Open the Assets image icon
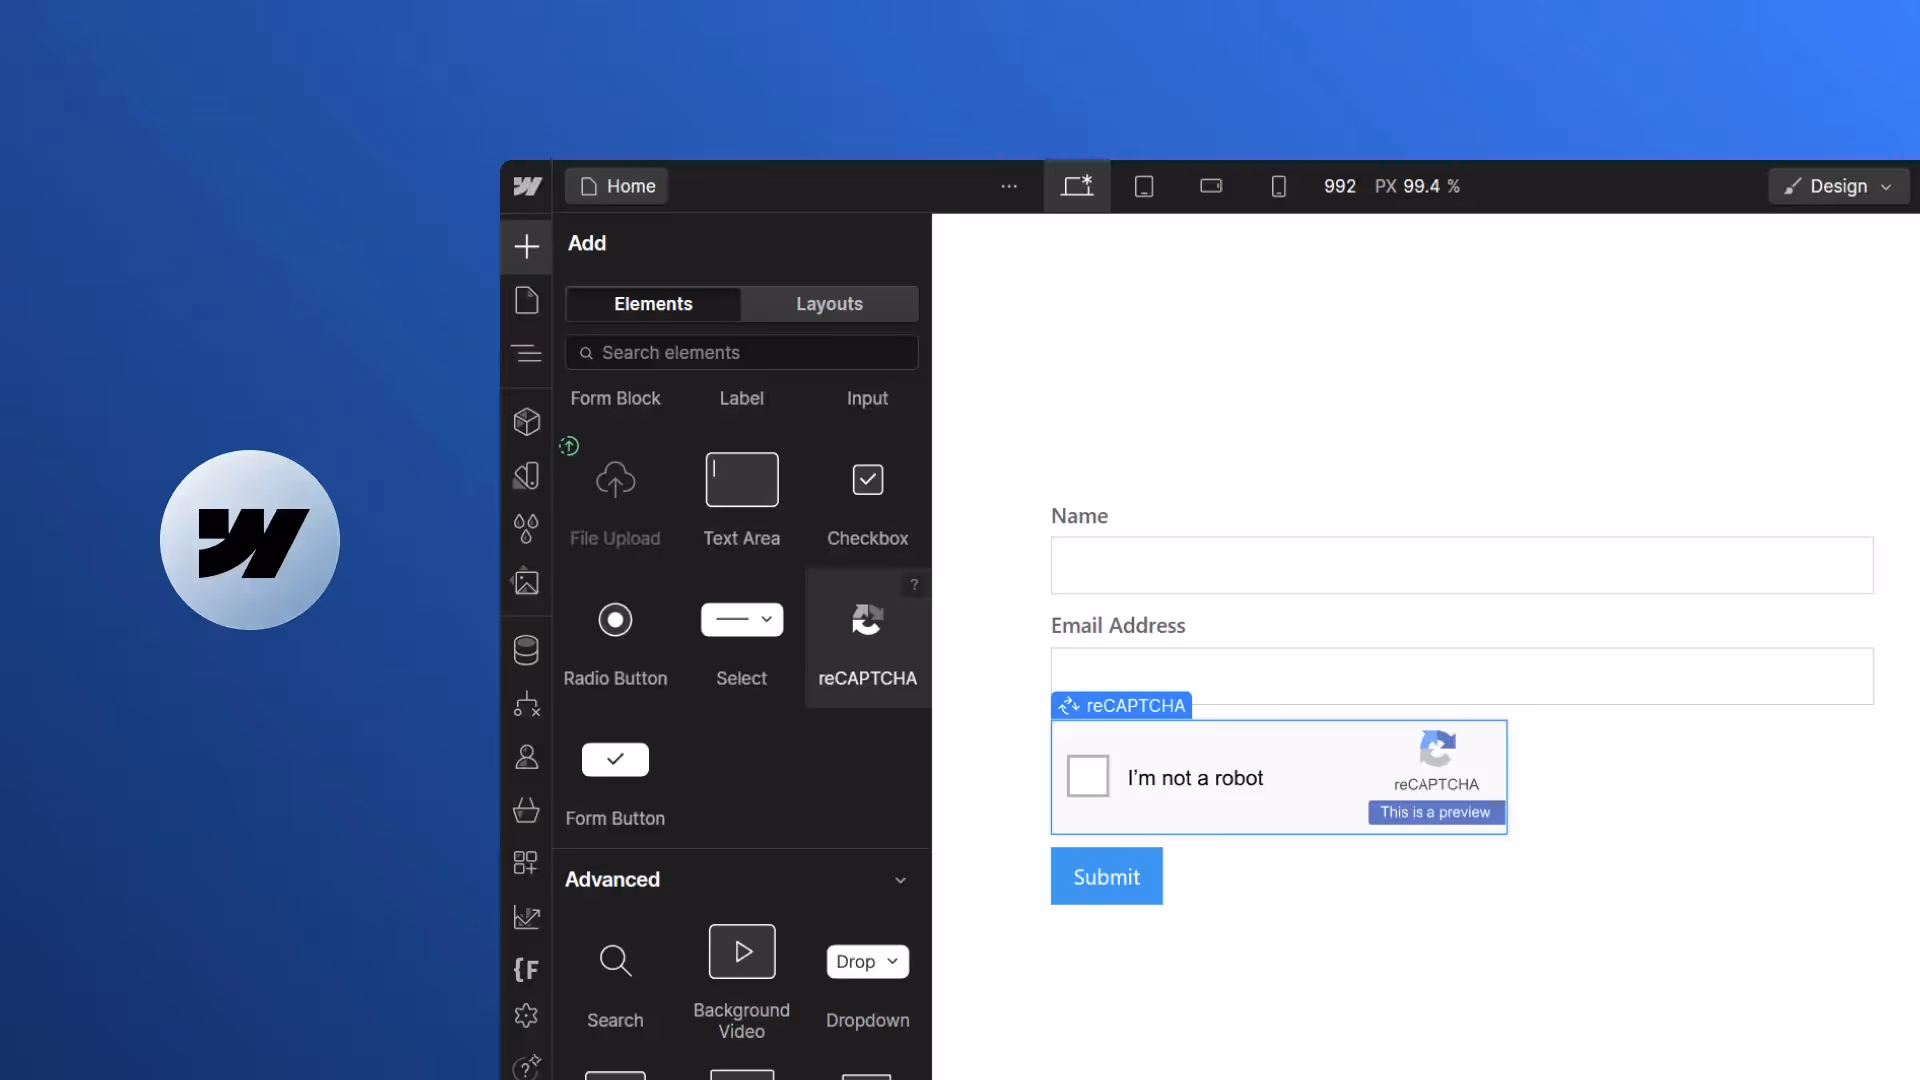This screenshot has width=1920, height=1080. pyautogui.click(x=526, y=582)
